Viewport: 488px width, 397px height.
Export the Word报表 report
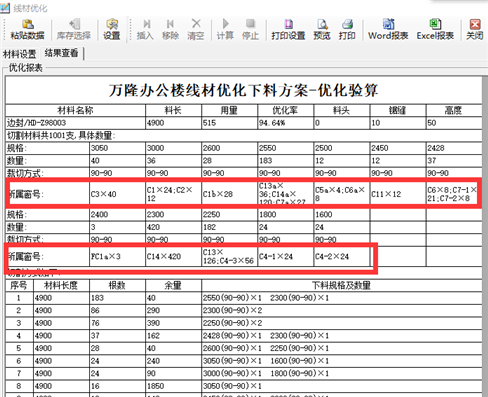coord(388,29)
